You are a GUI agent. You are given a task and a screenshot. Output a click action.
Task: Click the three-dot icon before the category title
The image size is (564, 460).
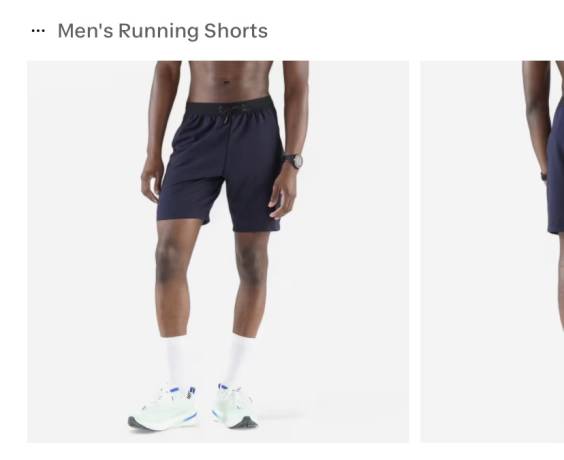click(x=38, y=31)
